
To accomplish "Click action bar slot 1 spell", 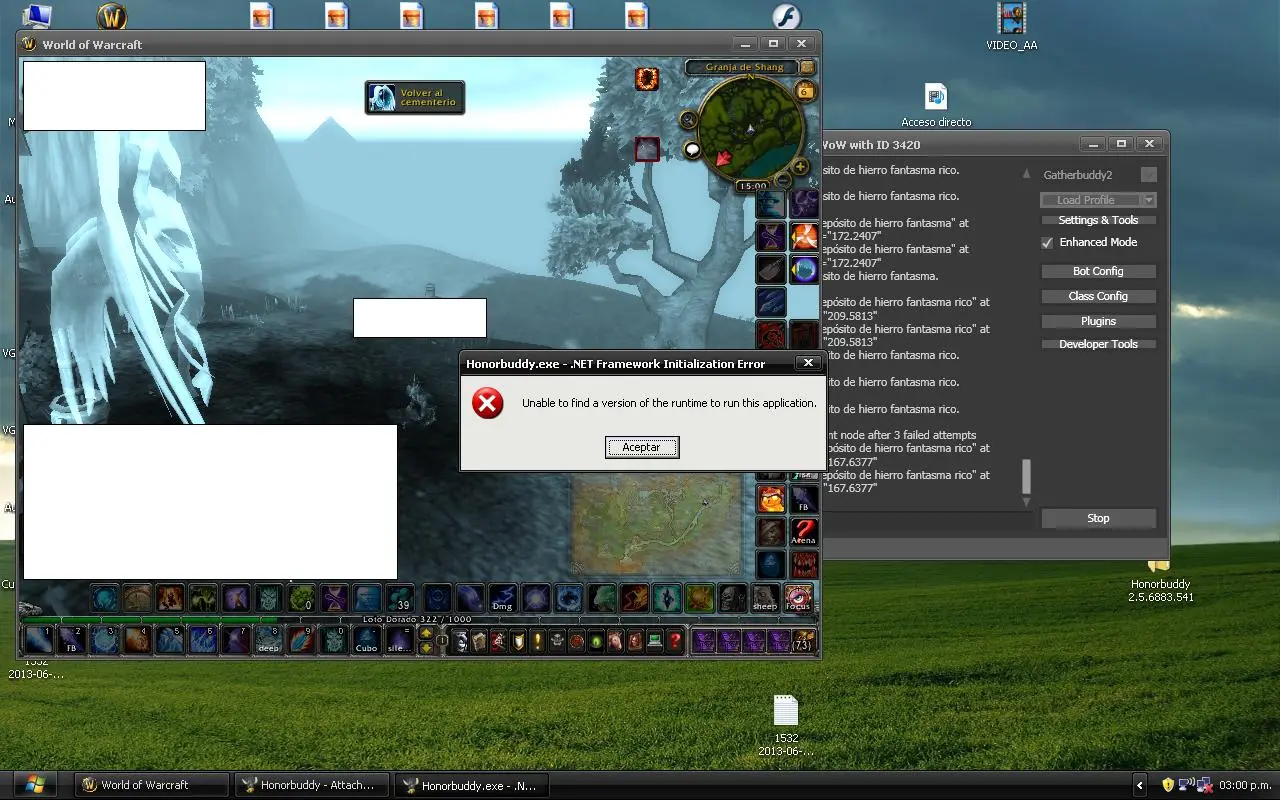I will click(39, 640).
